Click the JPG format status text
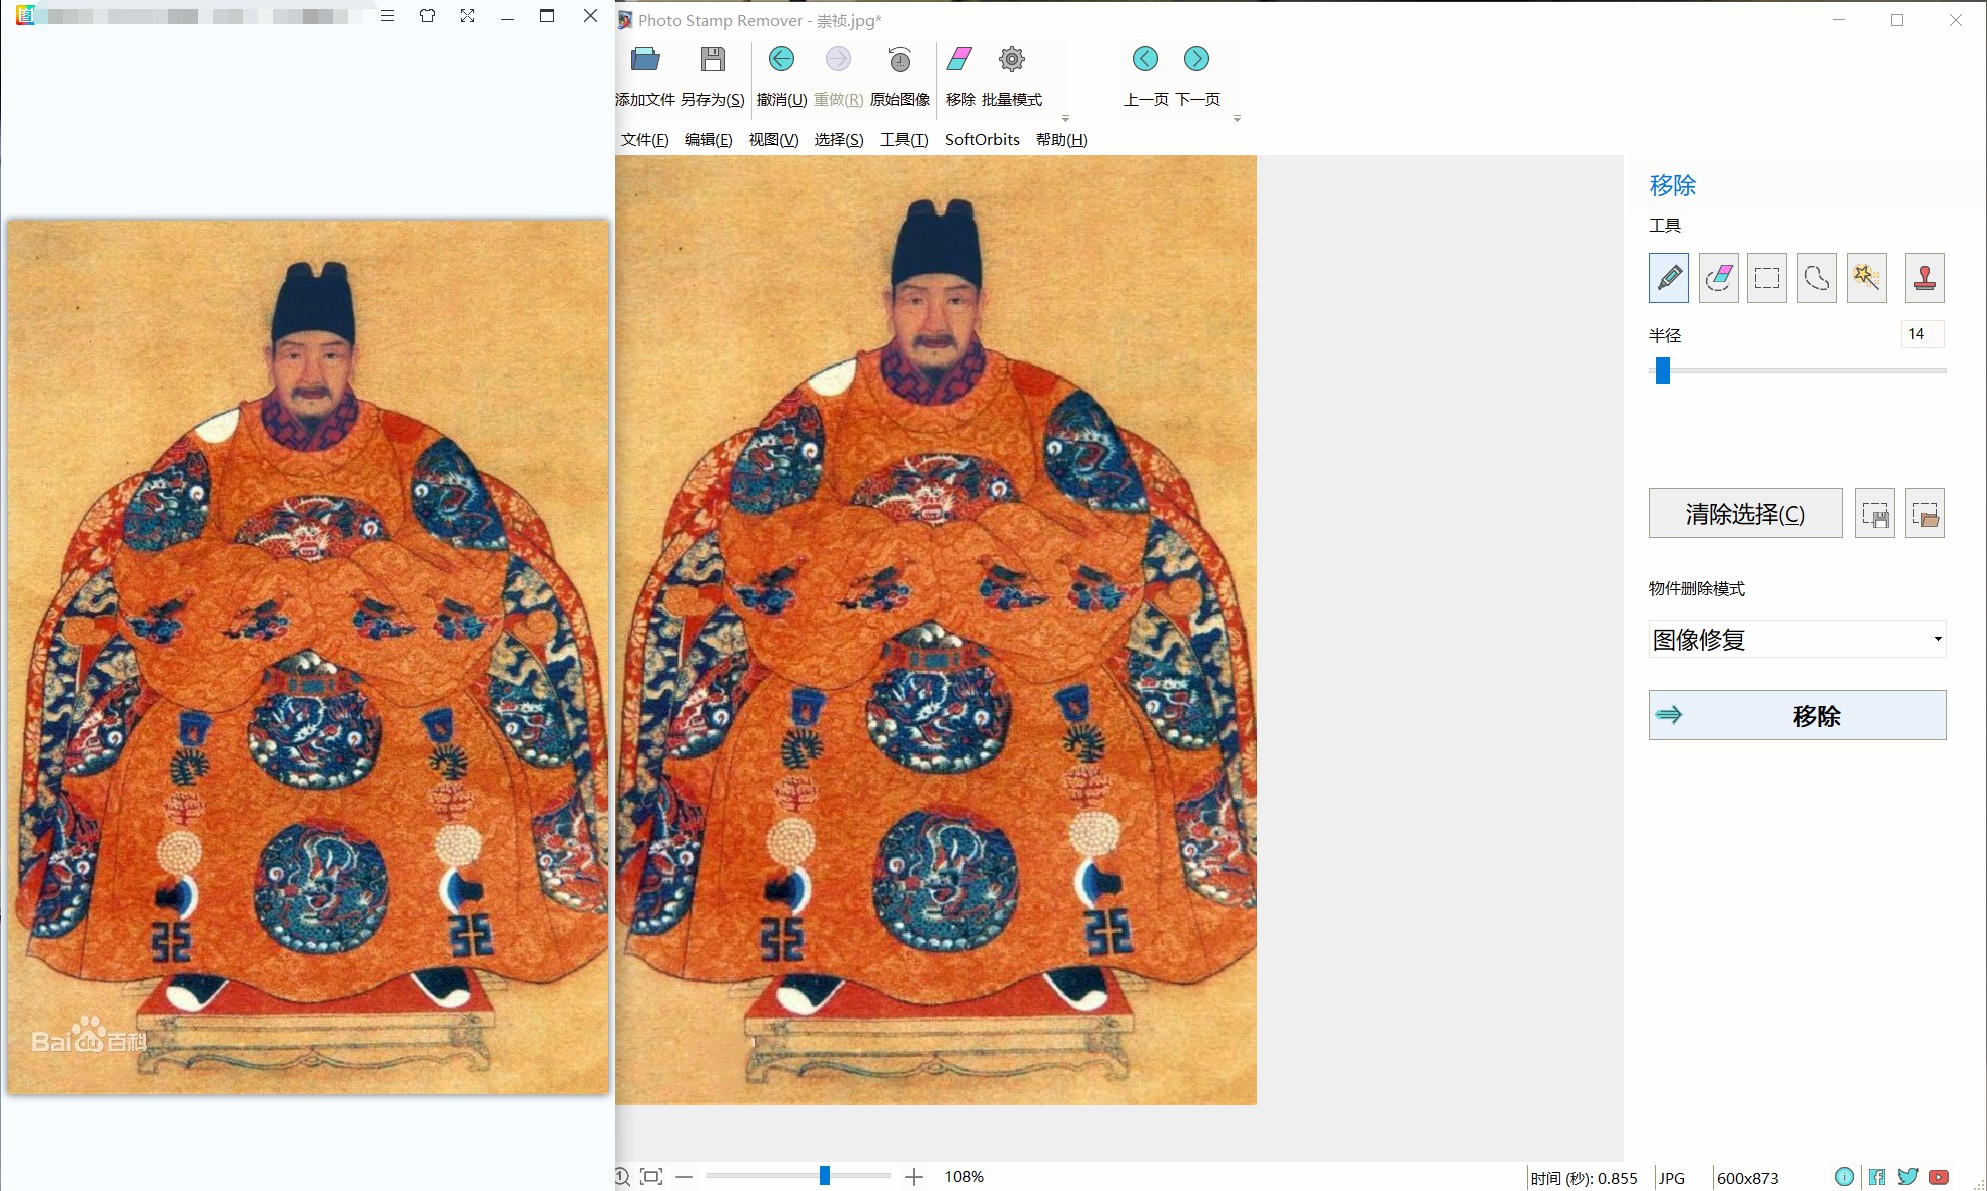 tap(1672, 1178)
